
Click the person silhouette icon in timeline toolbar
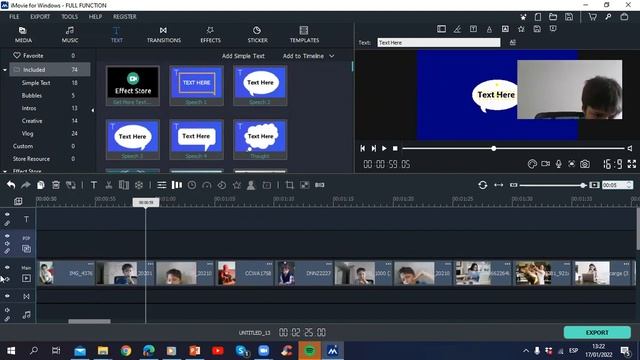tap(251, 185)
